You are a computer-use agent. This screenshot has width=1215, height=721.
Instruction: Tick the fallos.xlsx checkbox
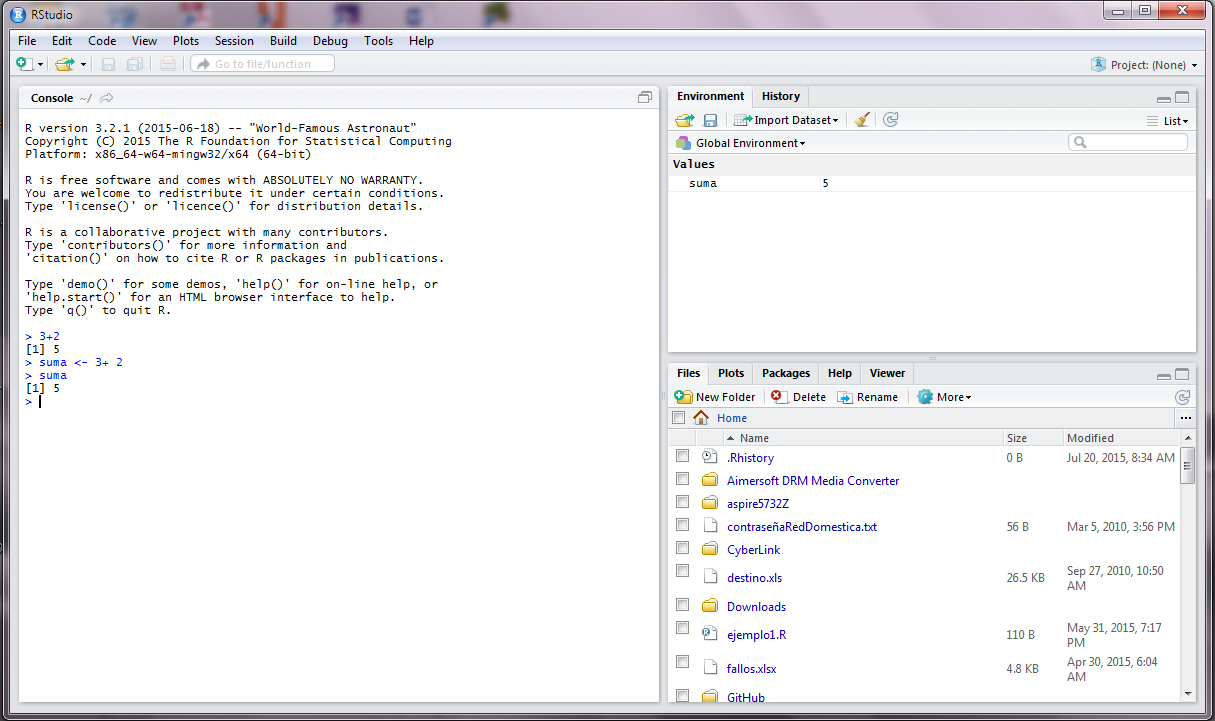(682, 662)
